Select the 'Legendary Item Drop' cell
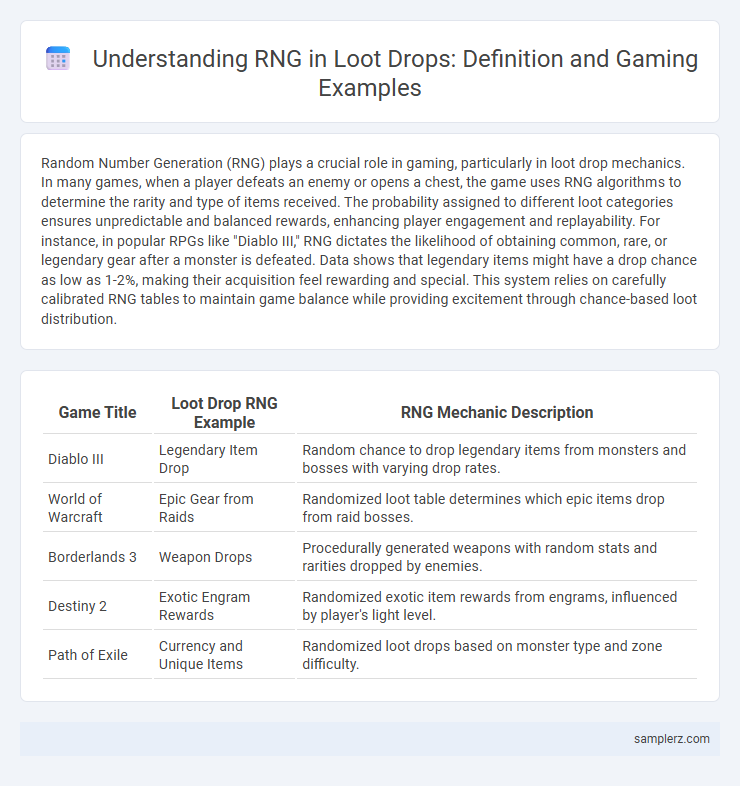The image size is (740, 786). coord(224,459)
